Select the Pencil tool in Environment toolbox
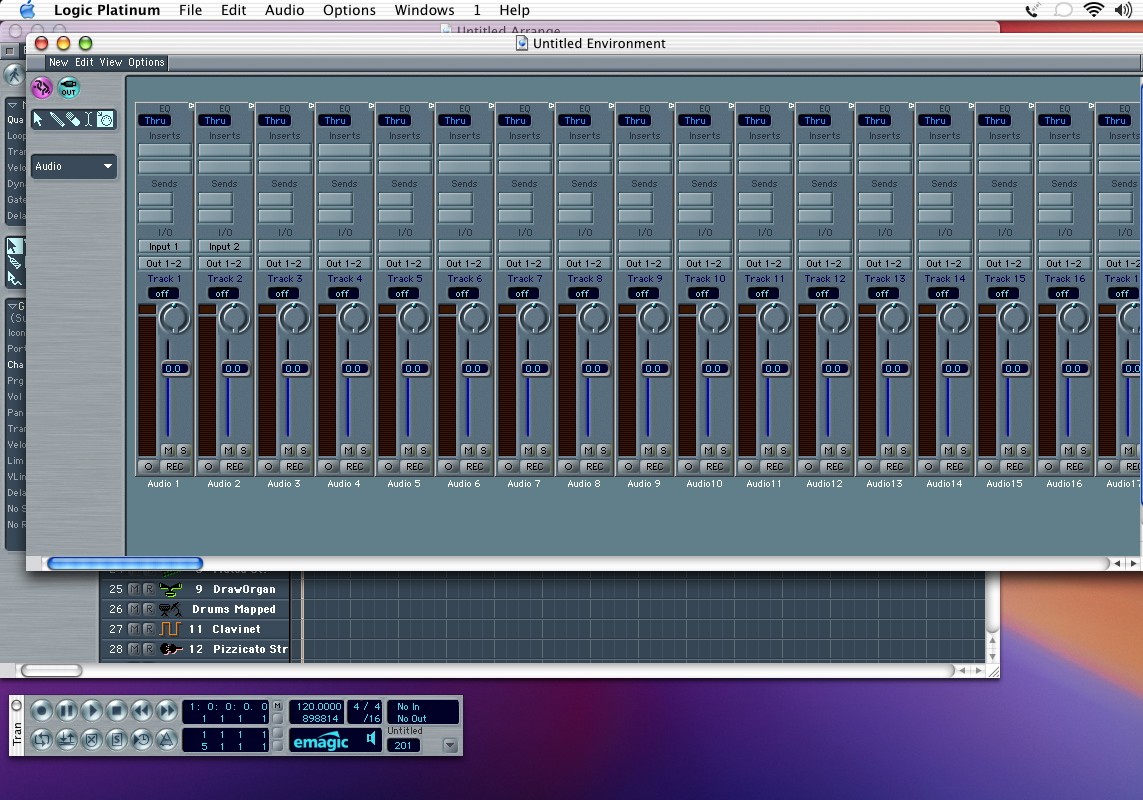This screenshot has height=800, width=1143. tap(58, 119)
